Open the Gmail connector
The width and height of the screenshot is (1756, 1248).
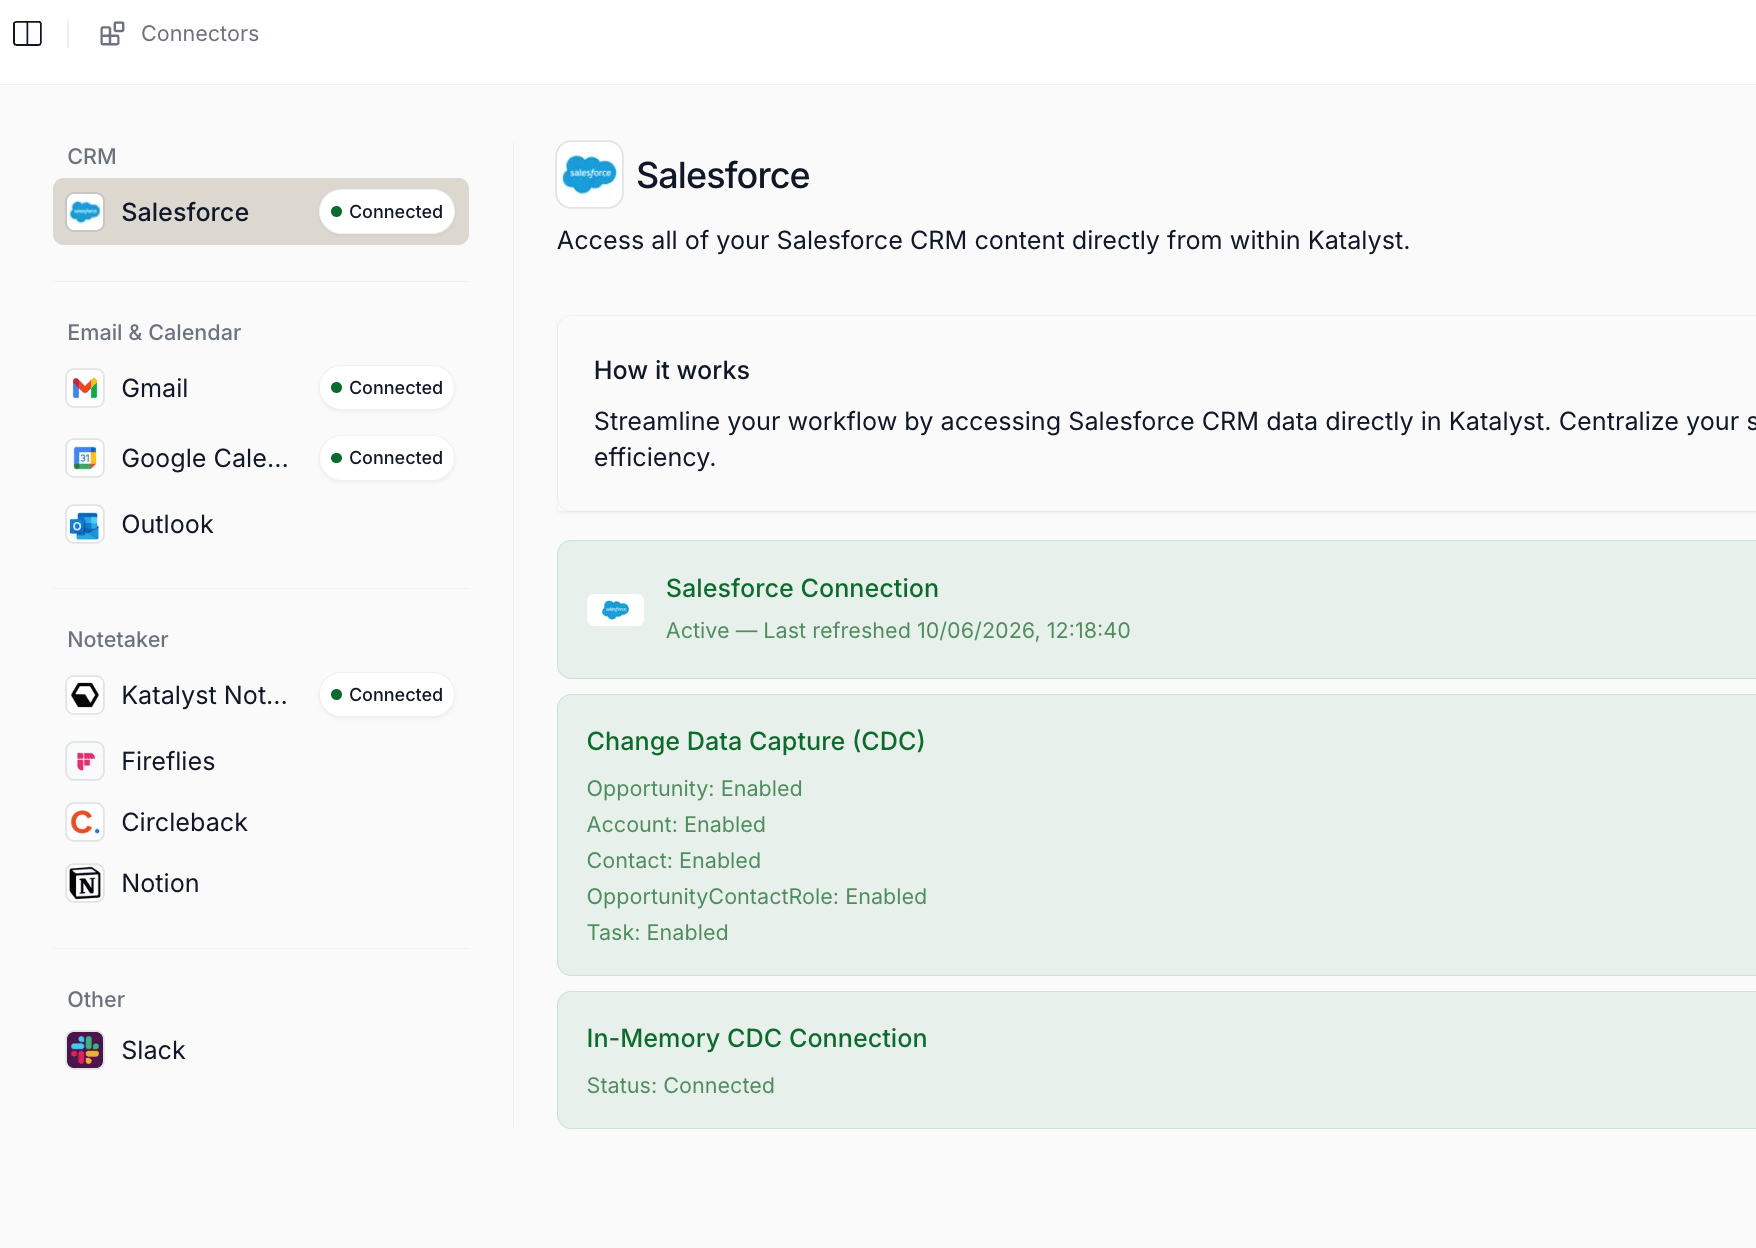[x=261, y=388]
